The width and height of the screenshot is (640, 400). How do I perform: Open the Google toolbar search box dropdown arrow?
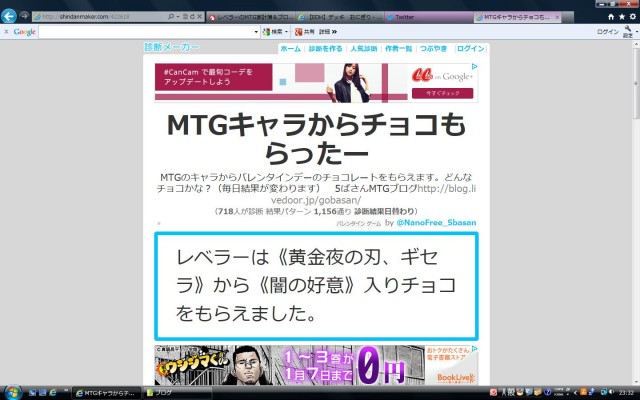point(256,32)
